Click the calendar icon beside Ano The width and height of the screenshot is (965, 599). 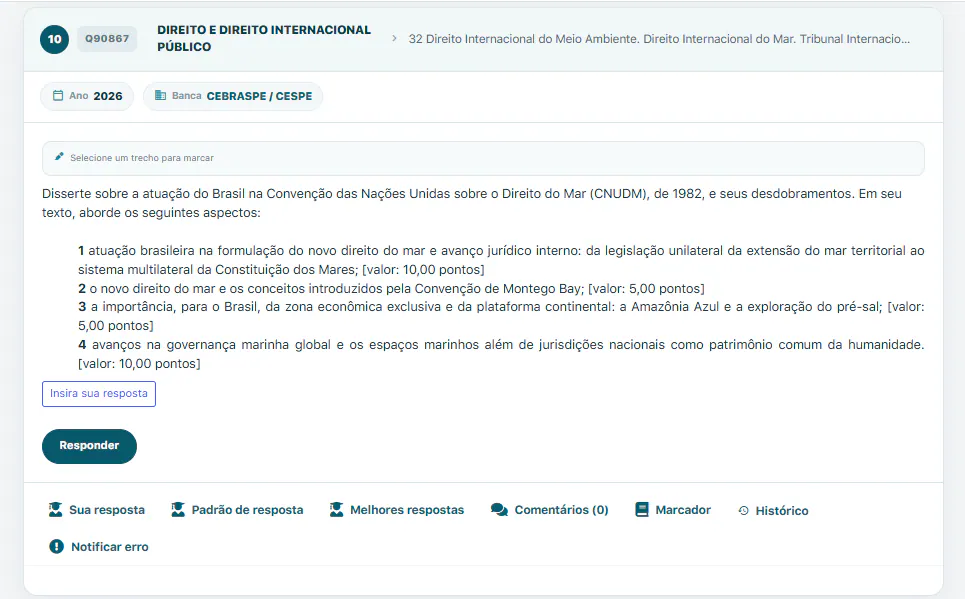point(58,95)
